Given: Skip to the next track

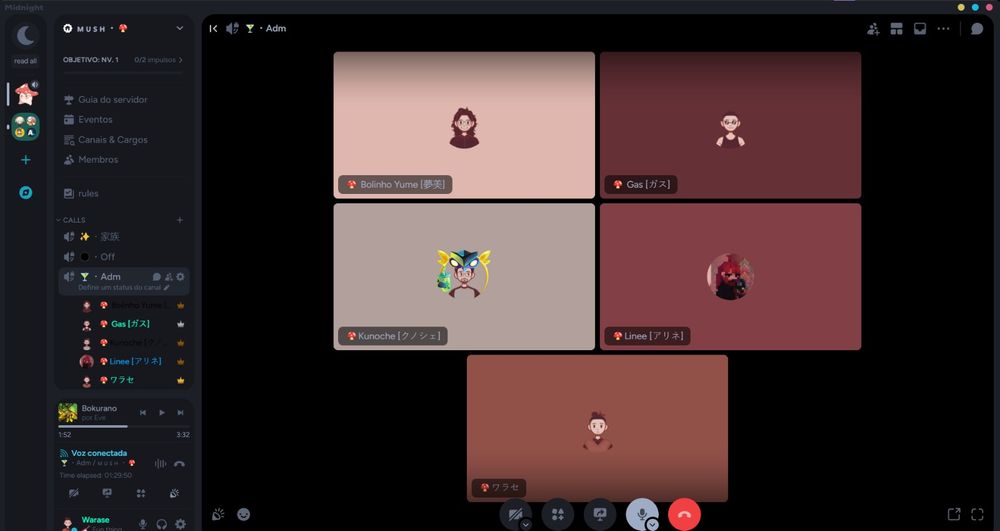Looking at the screenshot, I should coord(180,413).
